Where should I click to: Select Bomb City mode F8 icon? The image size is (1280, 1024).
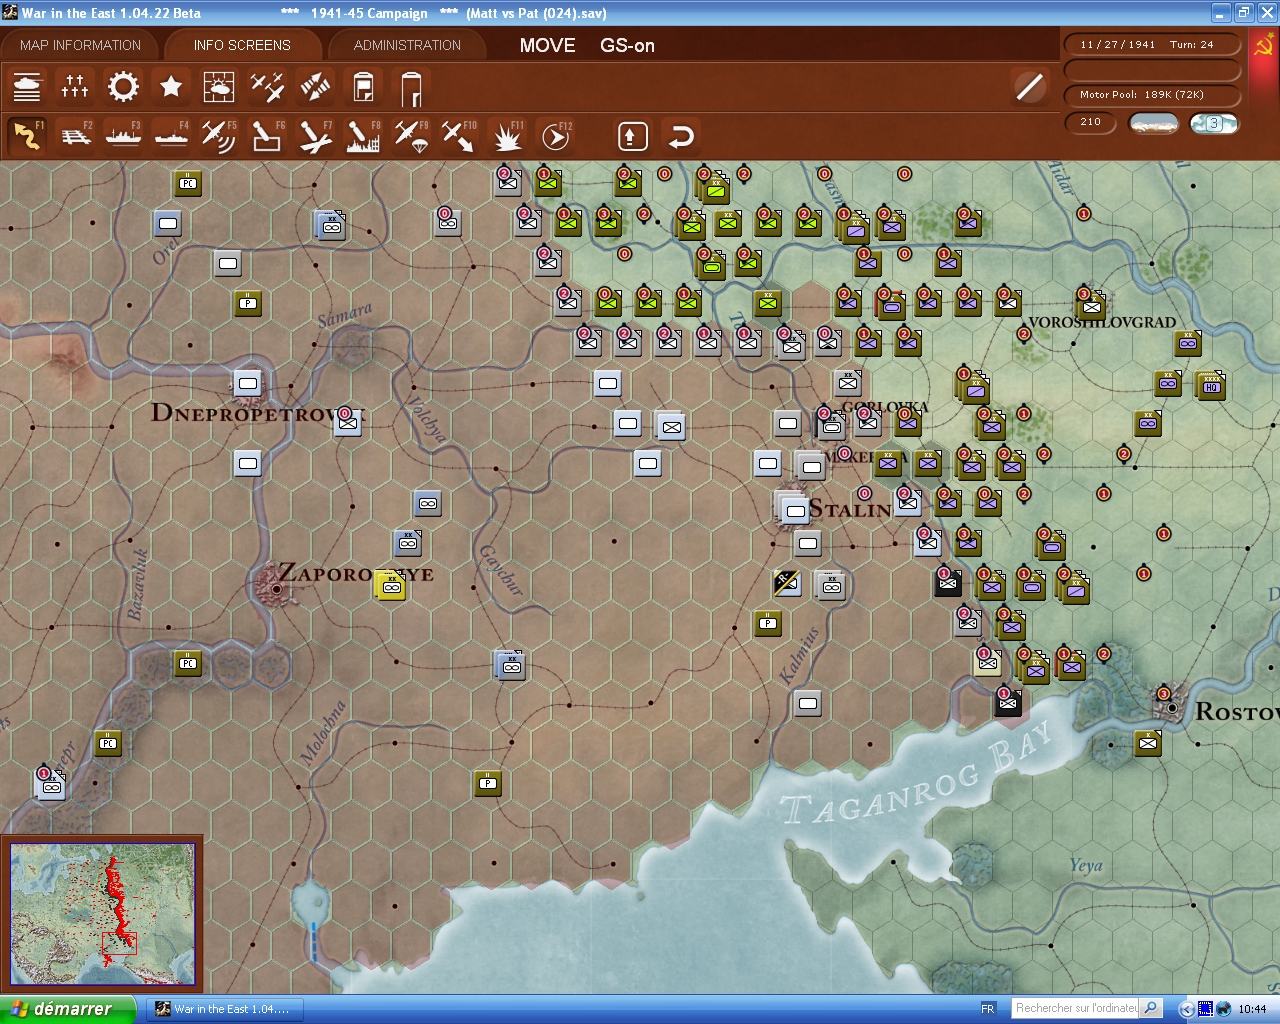[363, 136]
